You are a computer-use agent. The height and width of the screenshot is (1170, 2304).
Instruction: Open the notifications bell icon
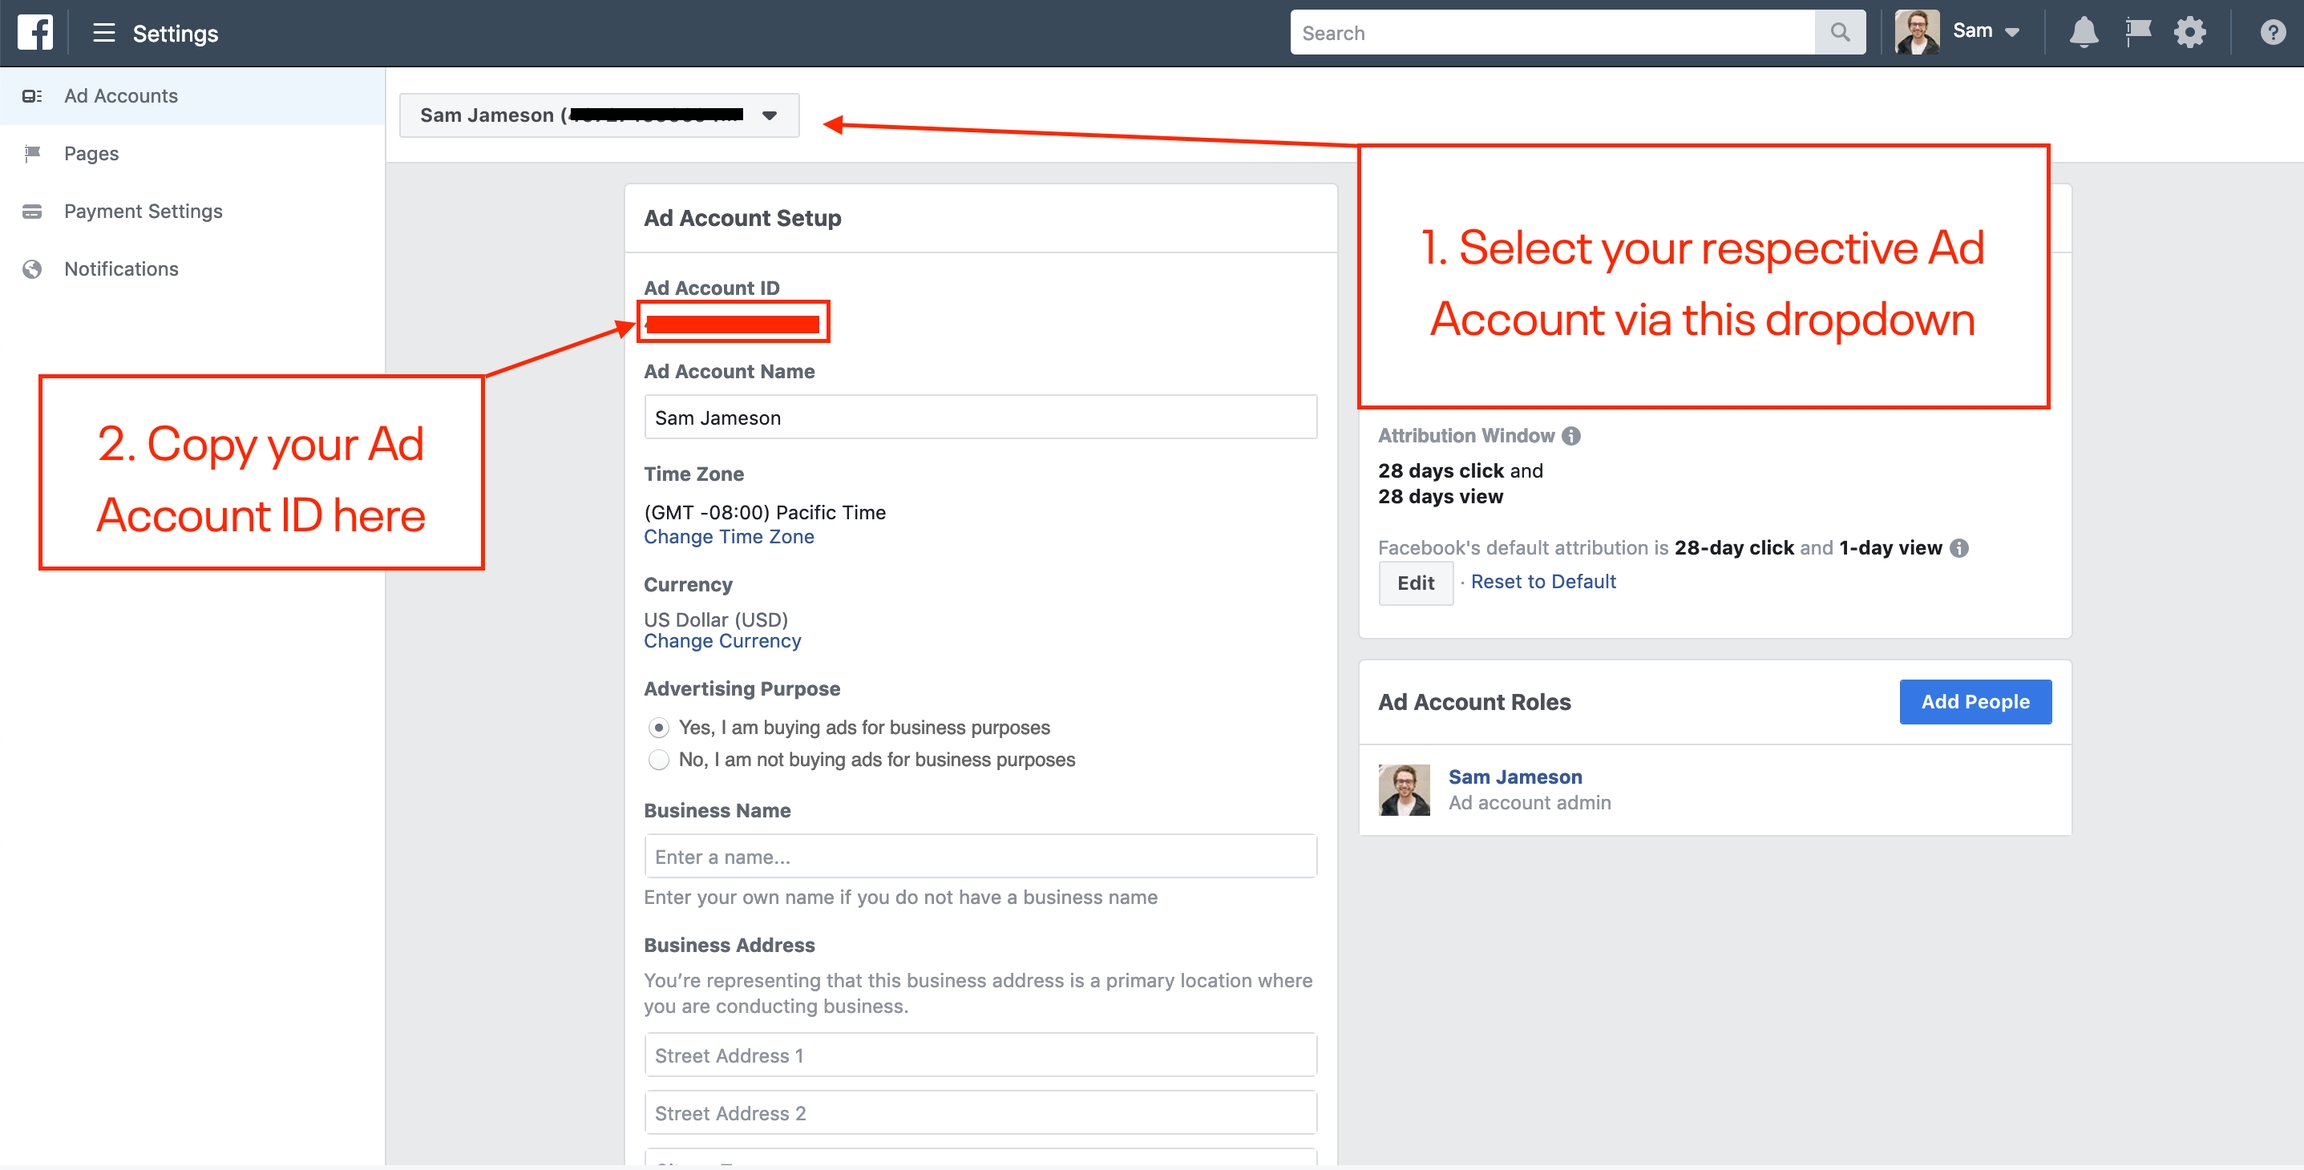(2083, 33)
